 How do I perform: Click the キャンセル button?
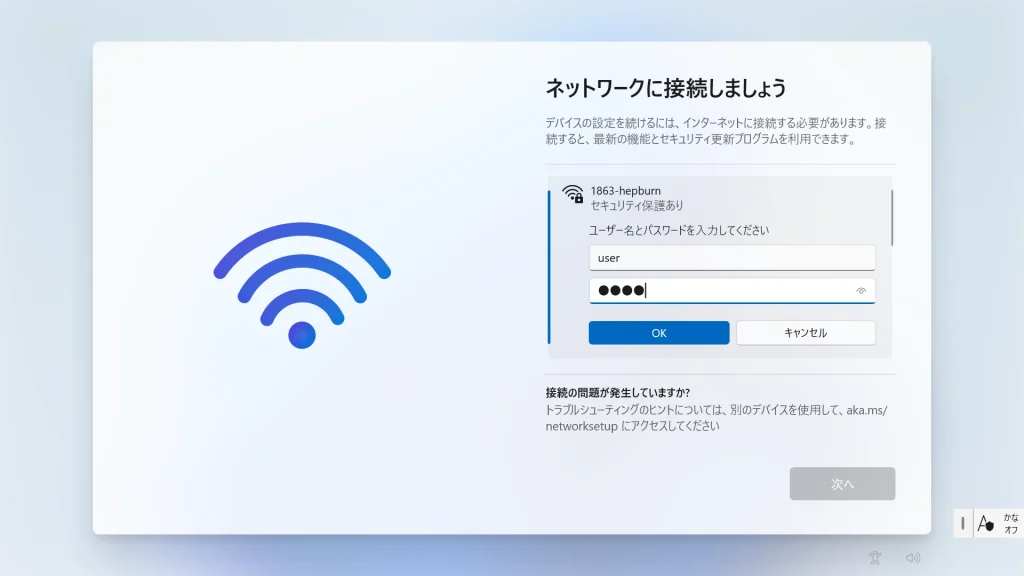tap(805, 333)
